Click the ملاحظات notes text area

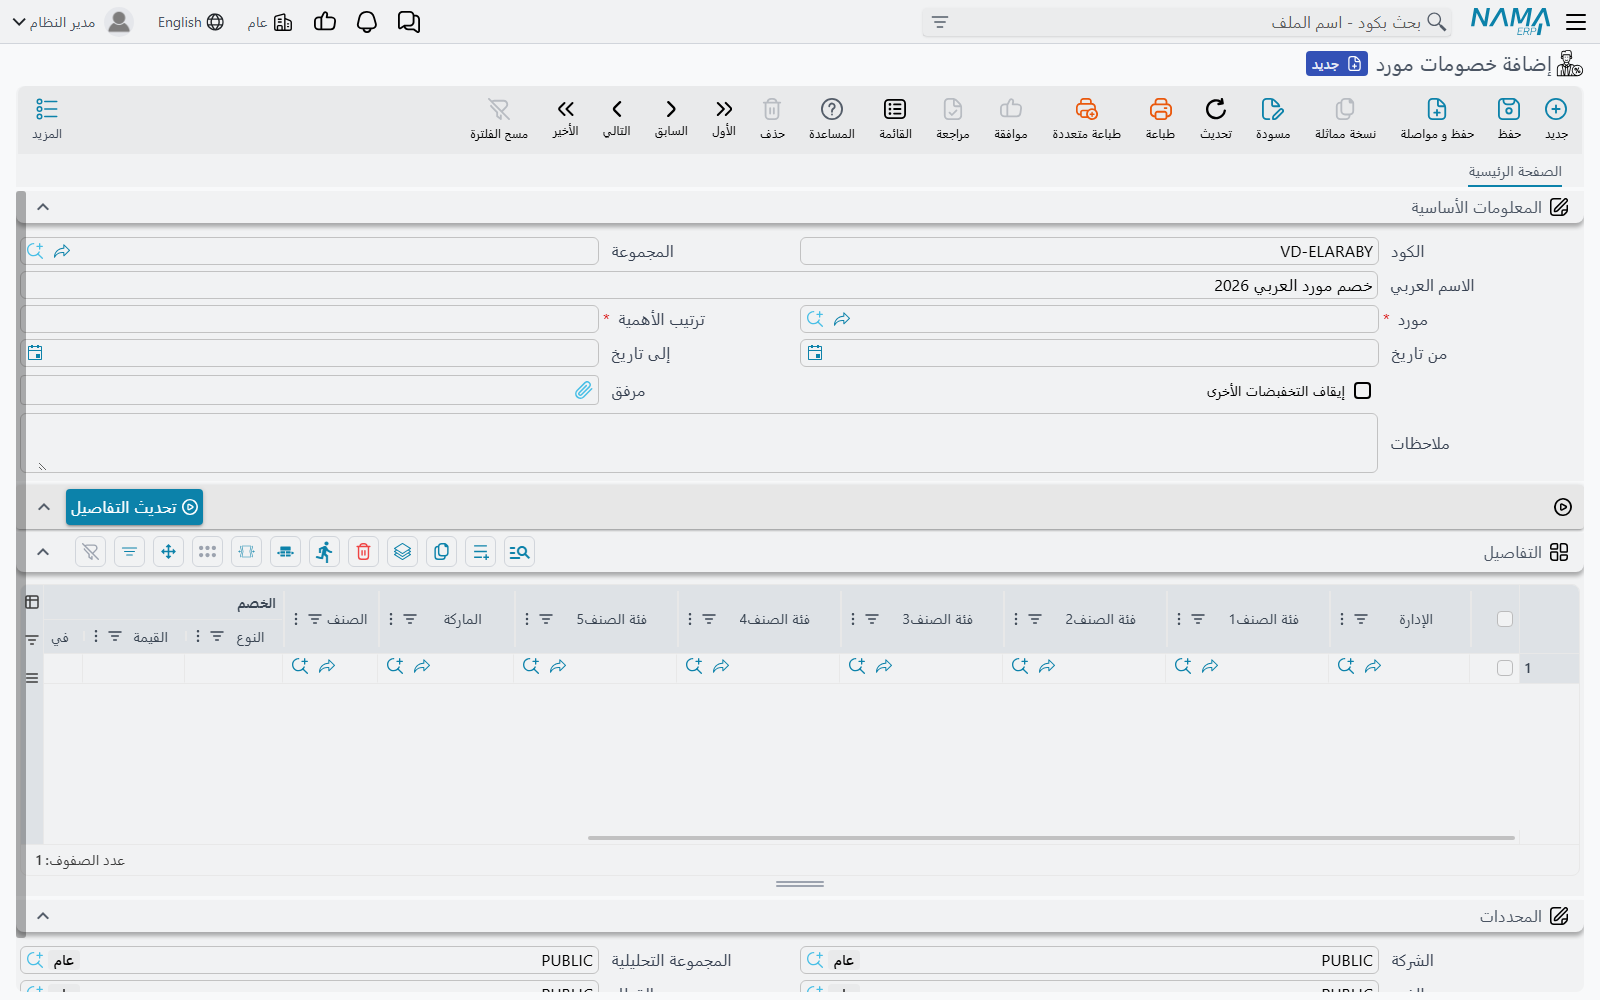tap(699, 443)
